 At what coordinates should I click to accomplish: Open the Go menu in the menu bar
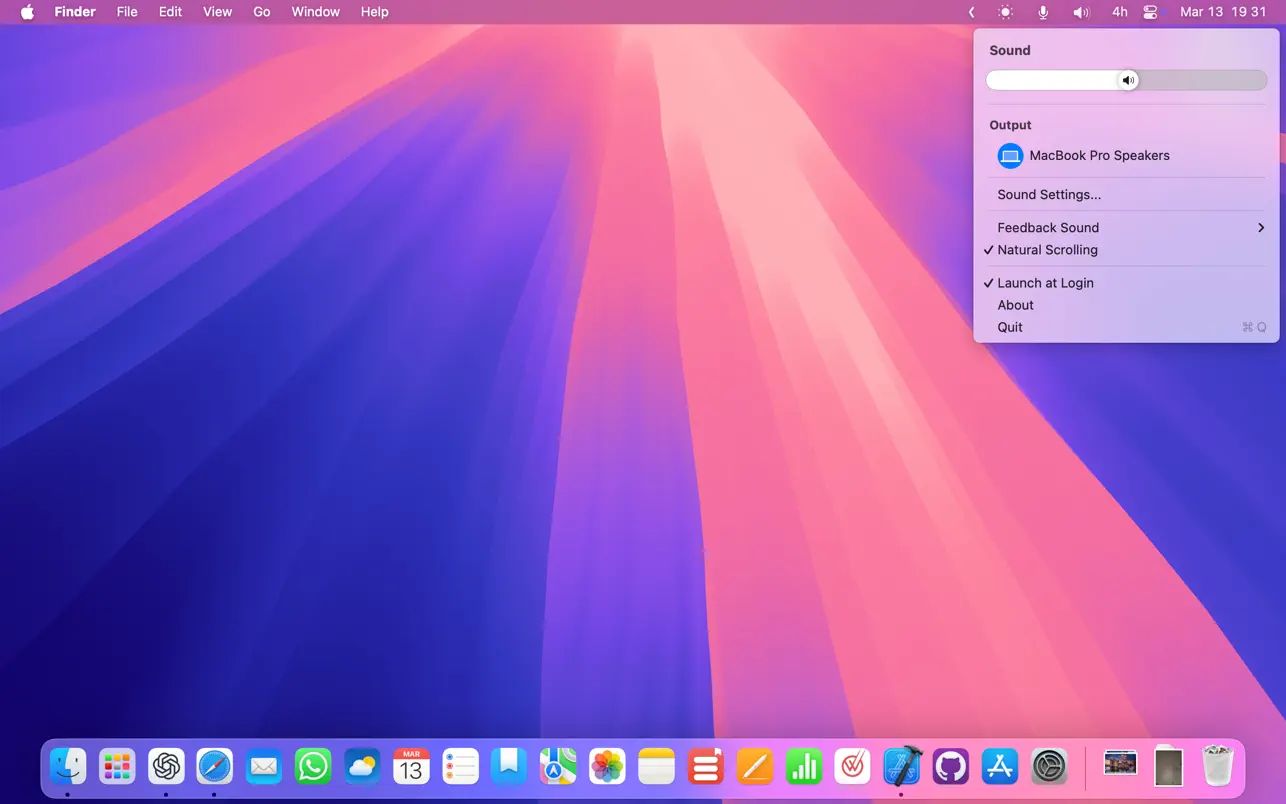pos(261,12)
